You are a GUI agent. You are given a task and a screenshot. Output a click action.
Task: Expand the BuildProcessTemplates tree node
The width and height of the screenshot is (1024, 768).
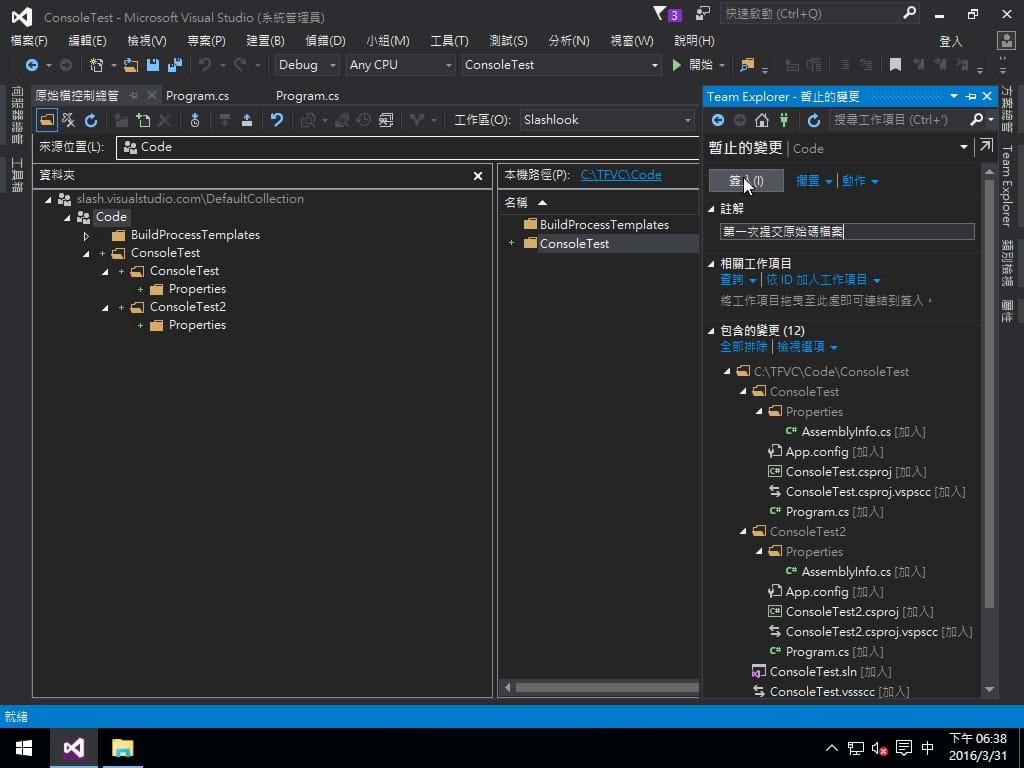point(86,236)
